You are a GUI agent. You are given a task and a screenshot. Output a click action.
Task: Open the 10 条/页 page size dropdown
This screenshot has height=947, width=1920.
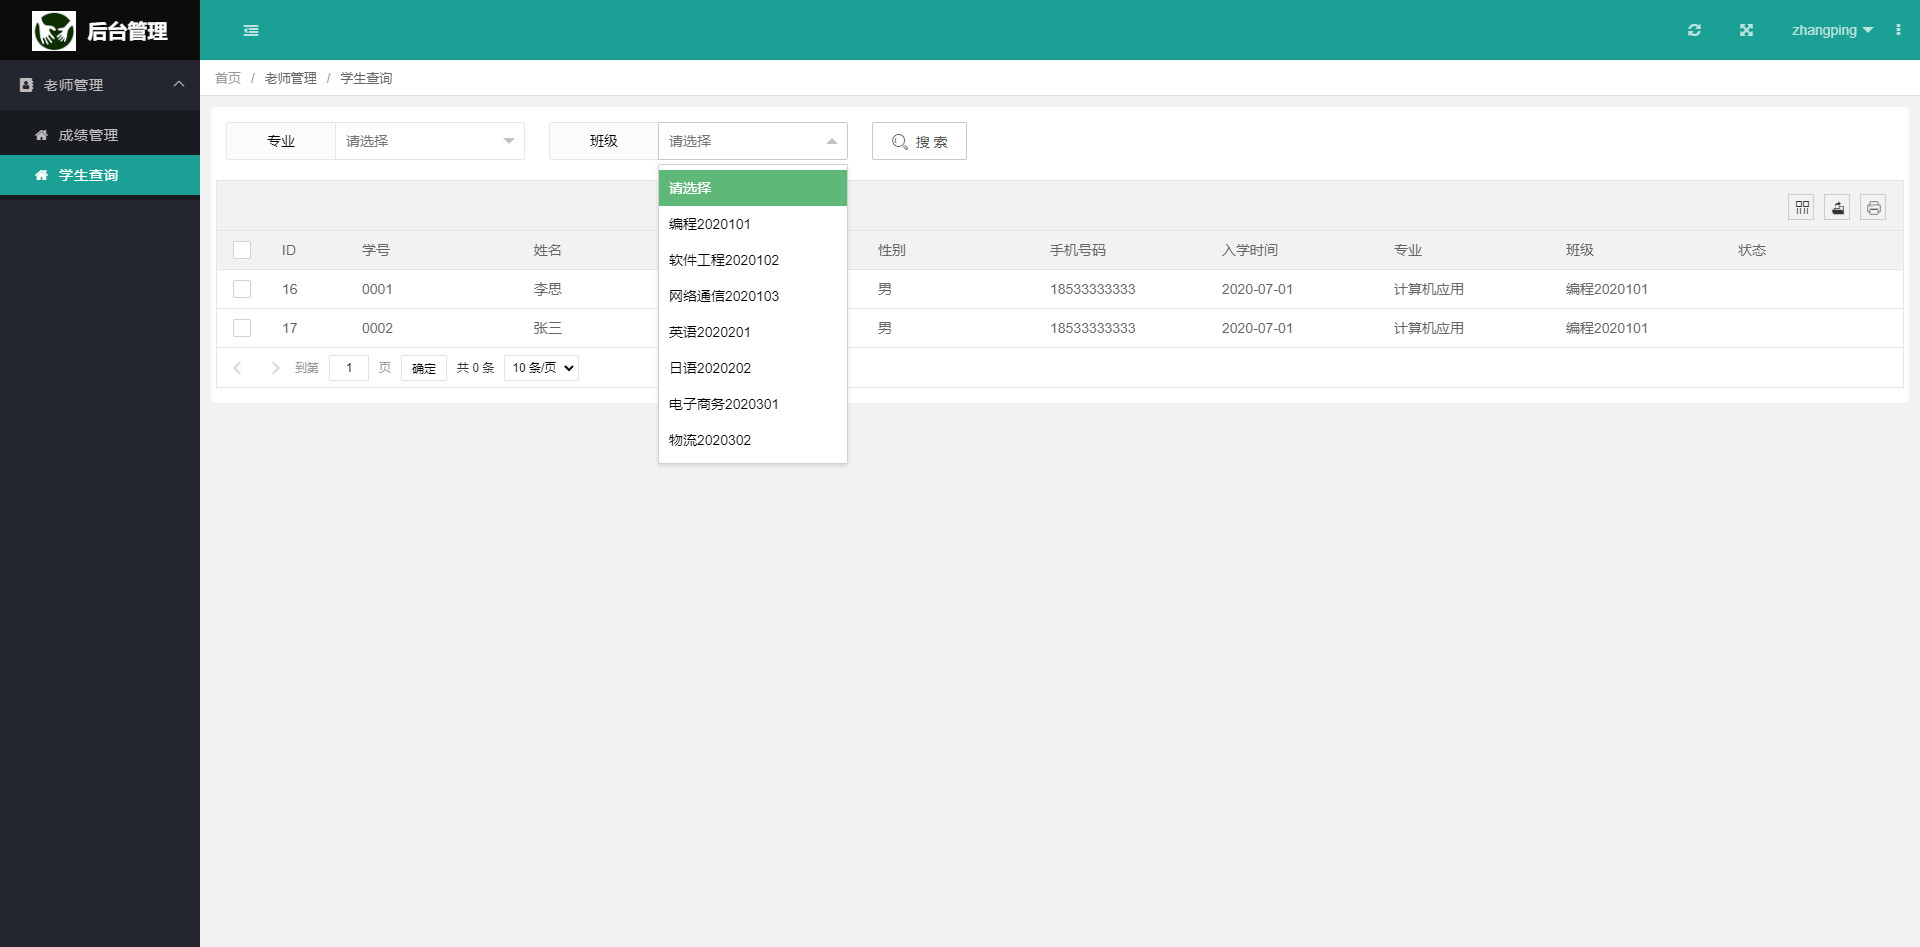pyautogui.click(x=542, y=368)
